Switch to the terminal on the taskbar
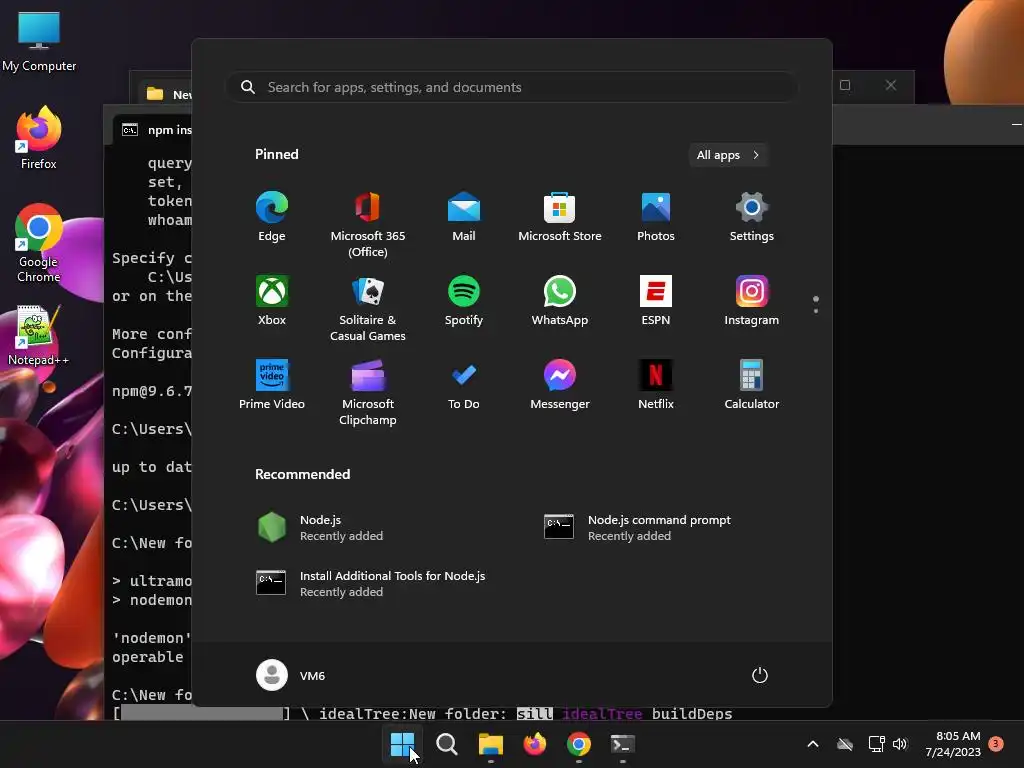 pos(622,744)
